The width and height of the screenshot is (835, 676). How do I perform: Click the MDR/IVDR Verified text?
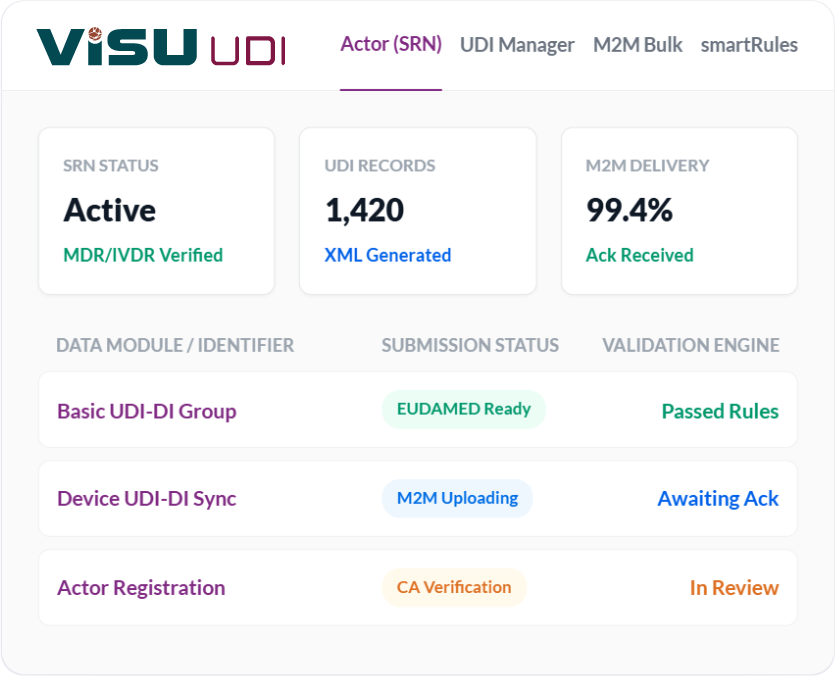[x=143, y=255]
